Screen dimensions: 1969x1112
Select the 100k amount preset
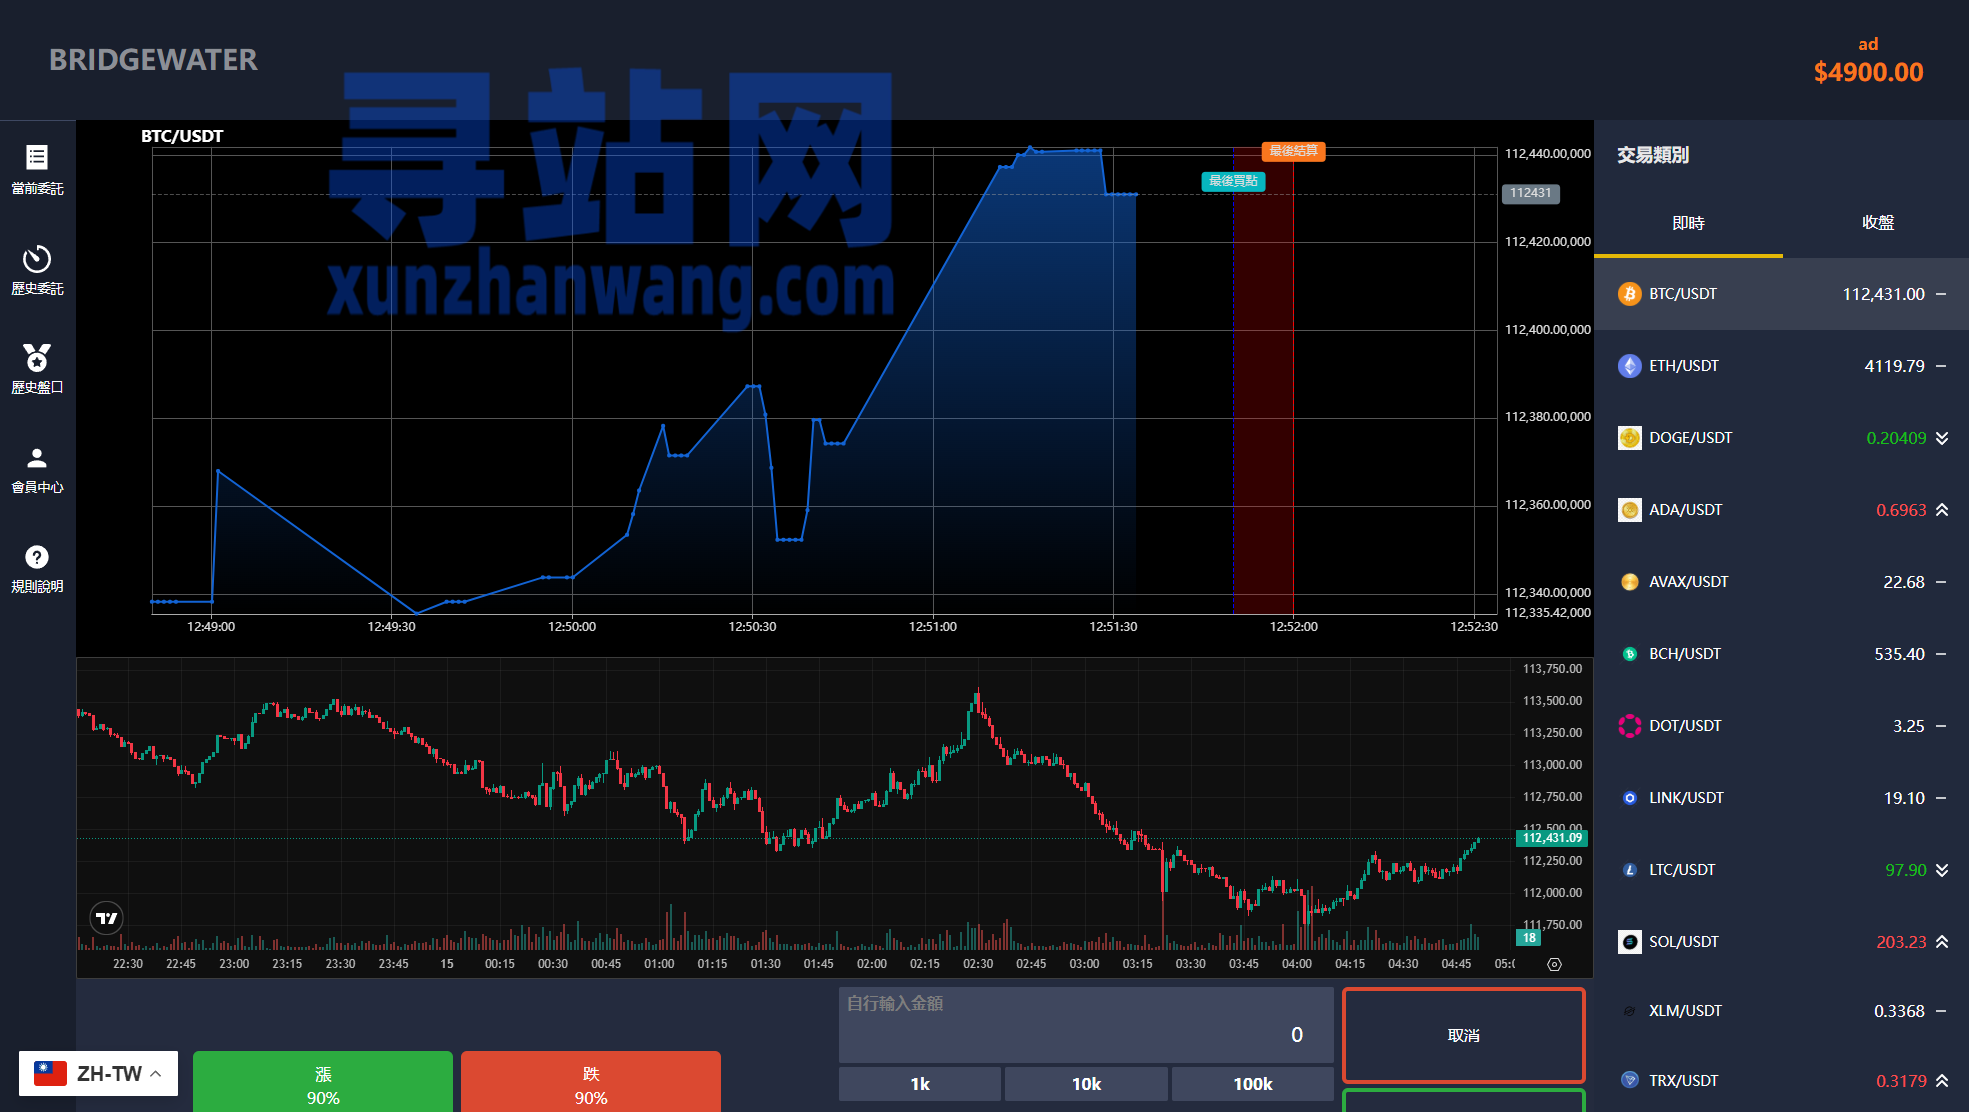click(x=1252, y=1084)
